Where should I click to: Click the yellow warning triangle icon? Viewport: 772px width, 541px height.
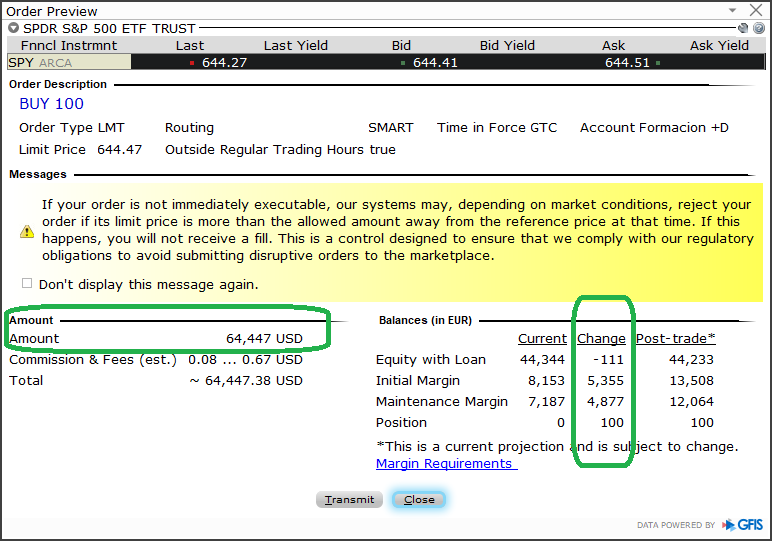(x=27, y=231)
